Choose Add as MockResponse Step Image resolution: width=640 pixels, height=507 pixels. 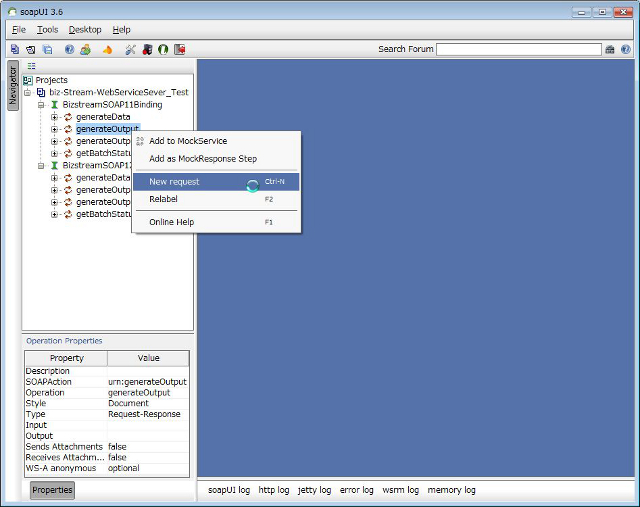coord(216,159)
